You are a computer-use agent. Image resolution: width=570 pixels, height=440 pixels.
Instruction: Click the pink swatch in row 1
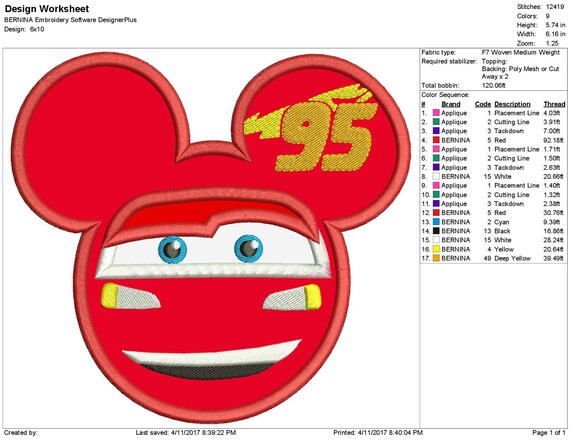pyautogui.click(x=436, y=113)
